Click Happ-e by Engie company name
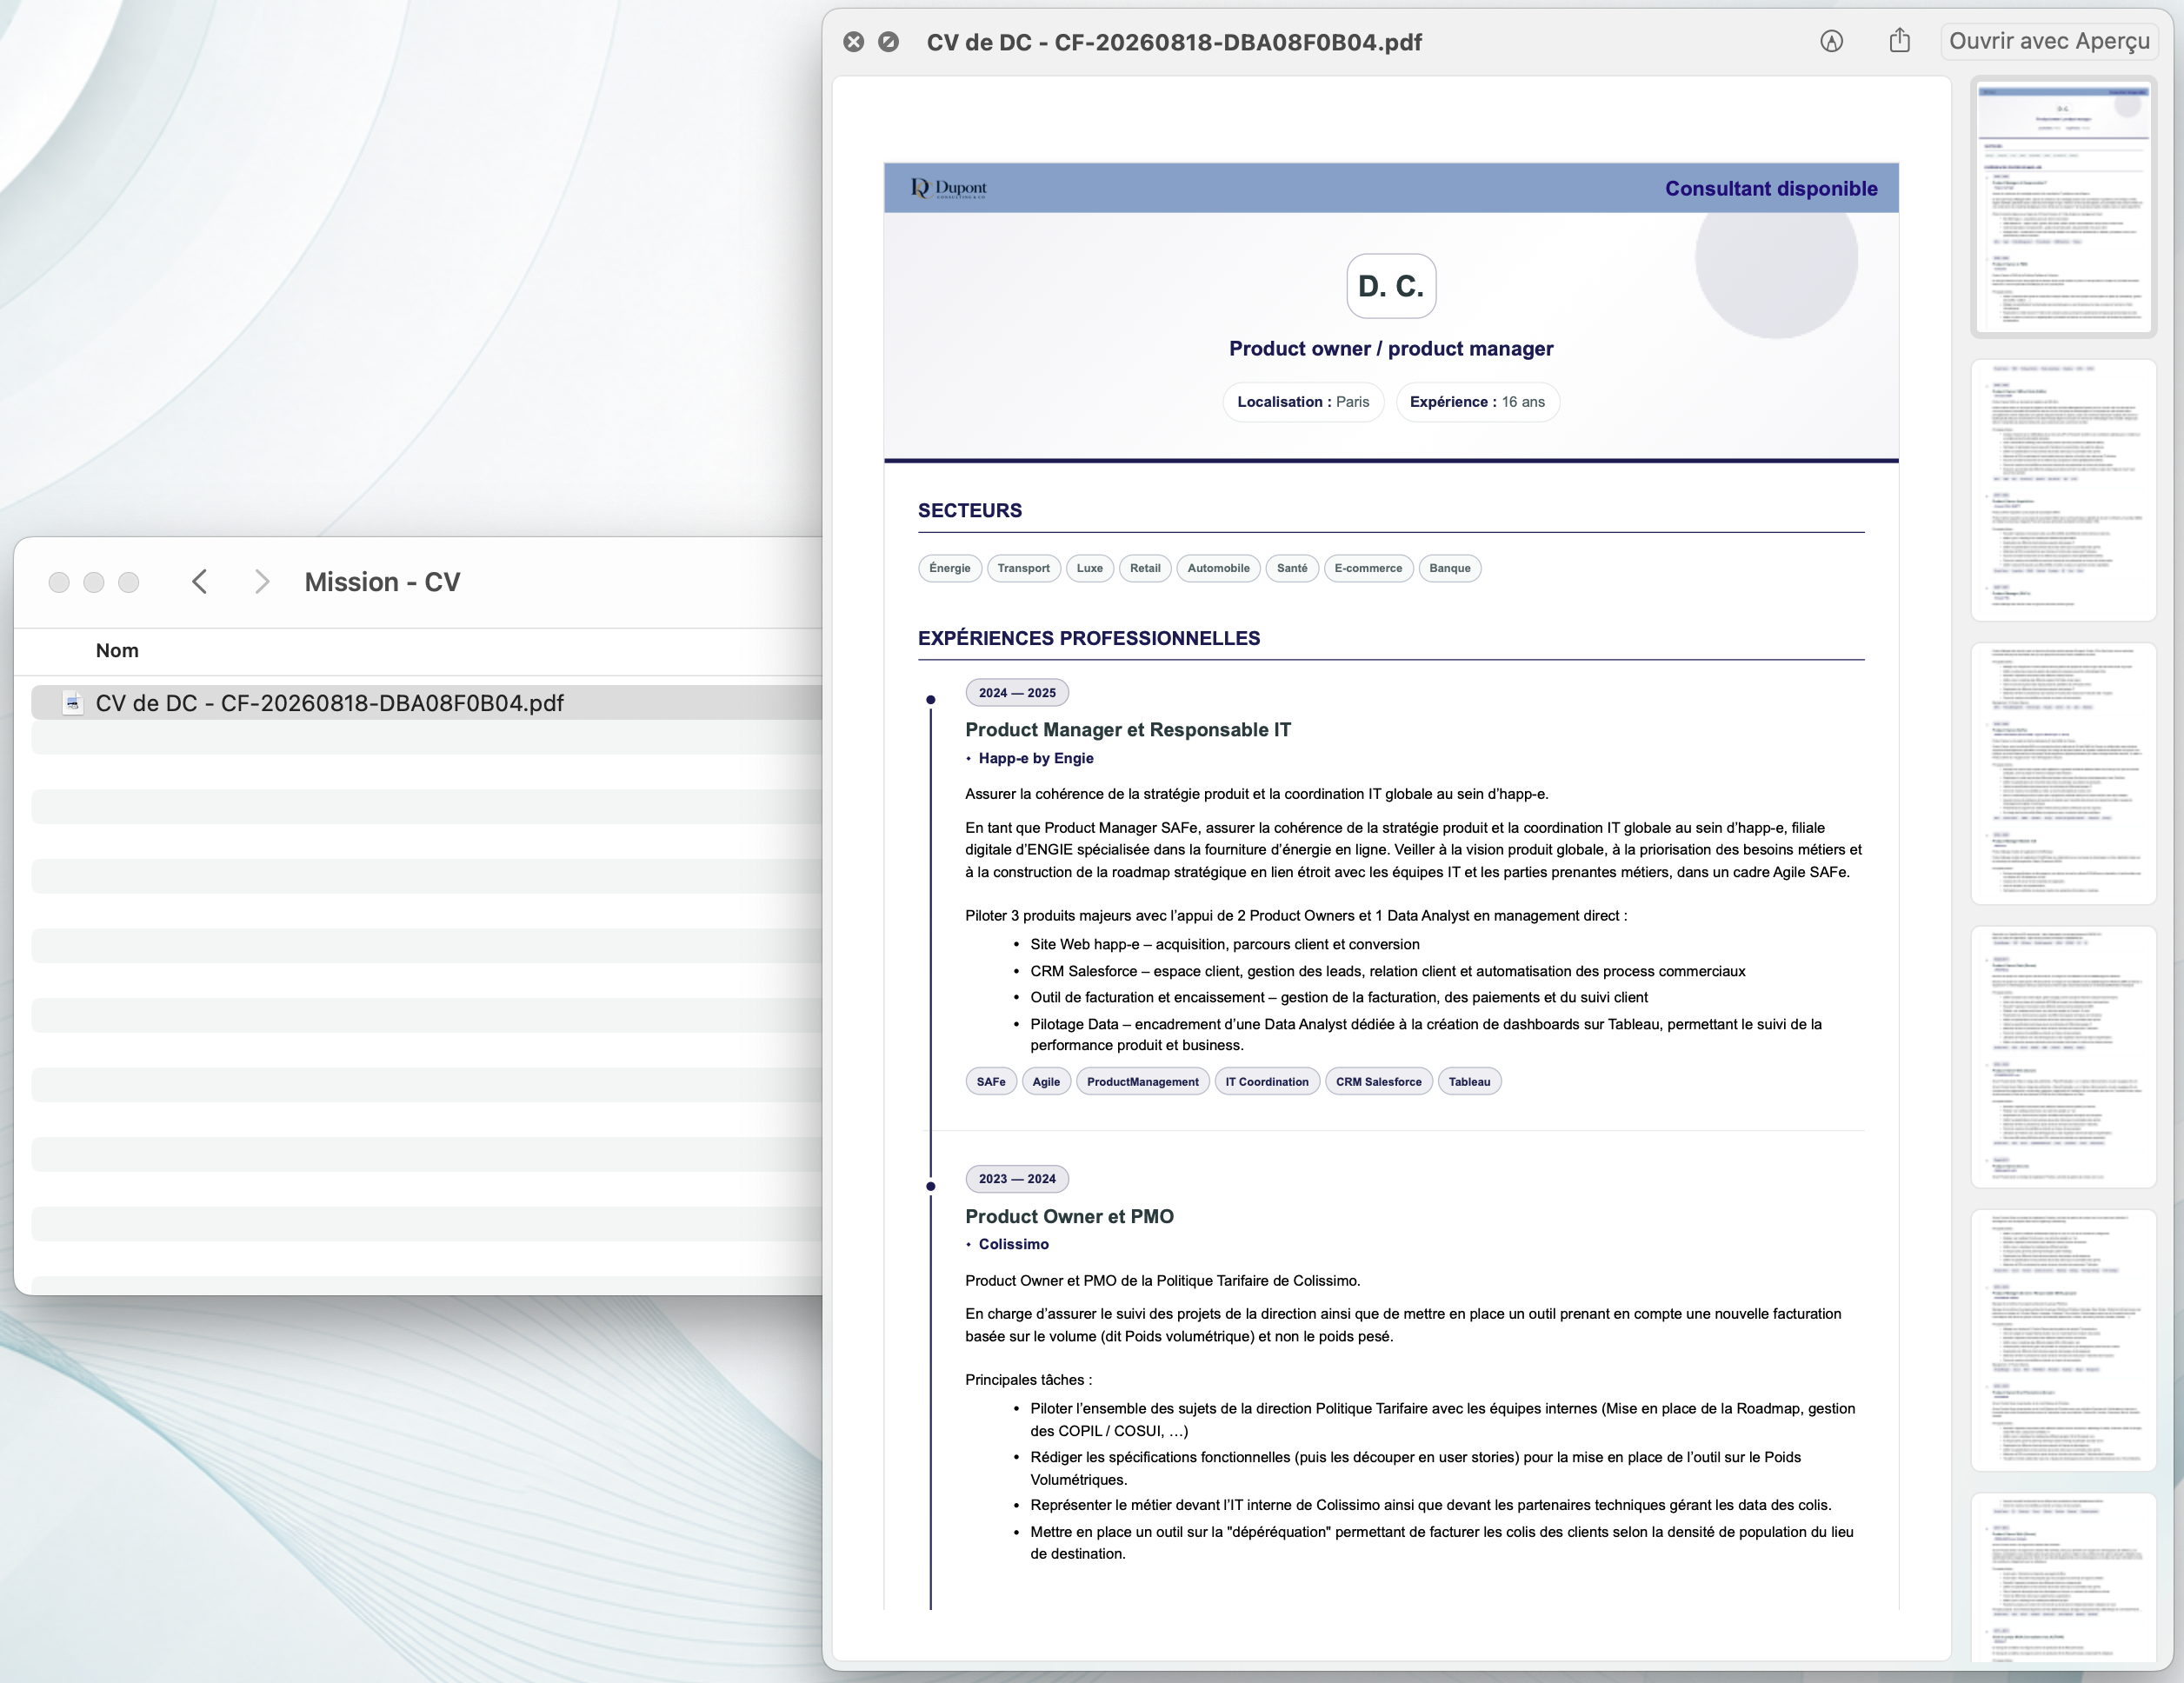2184x1683 pixels. point(1036,759)
